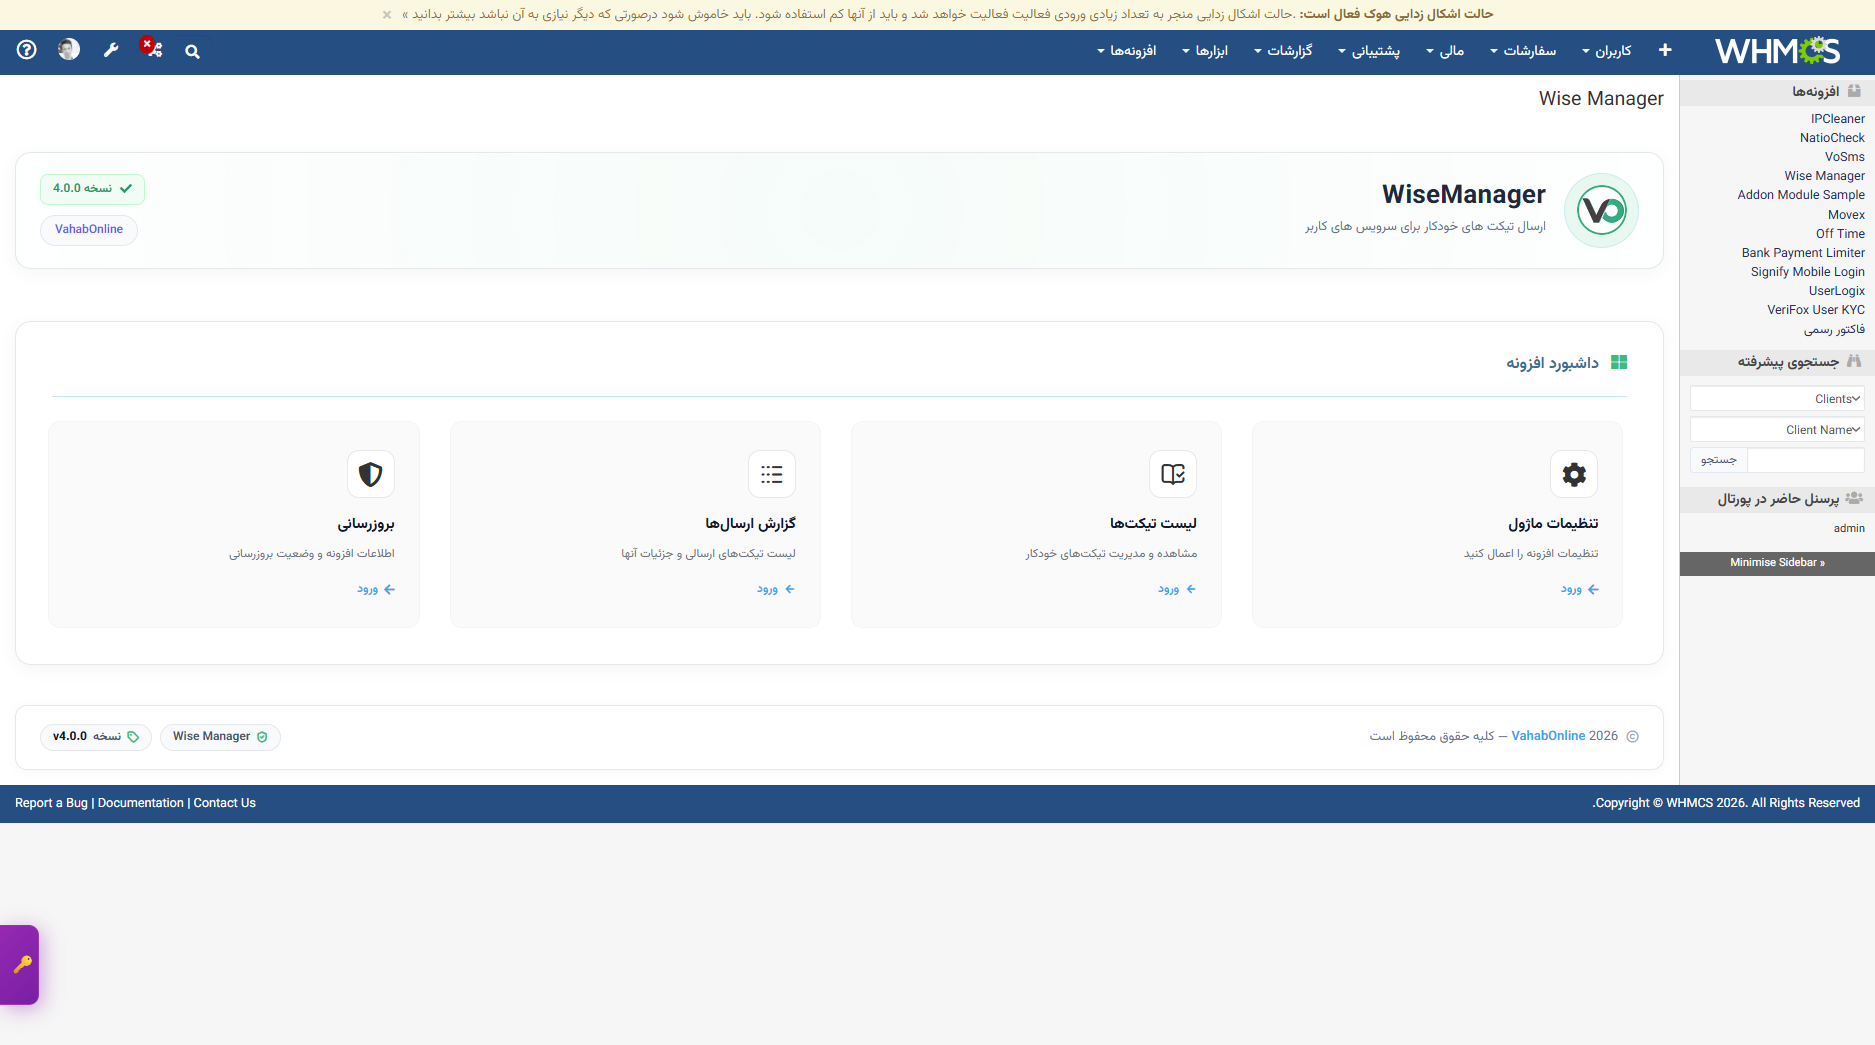Viewport: 1875px width, 1045px height.
Task: Open the Clients search type dropdown
Action: point(1777,399)
